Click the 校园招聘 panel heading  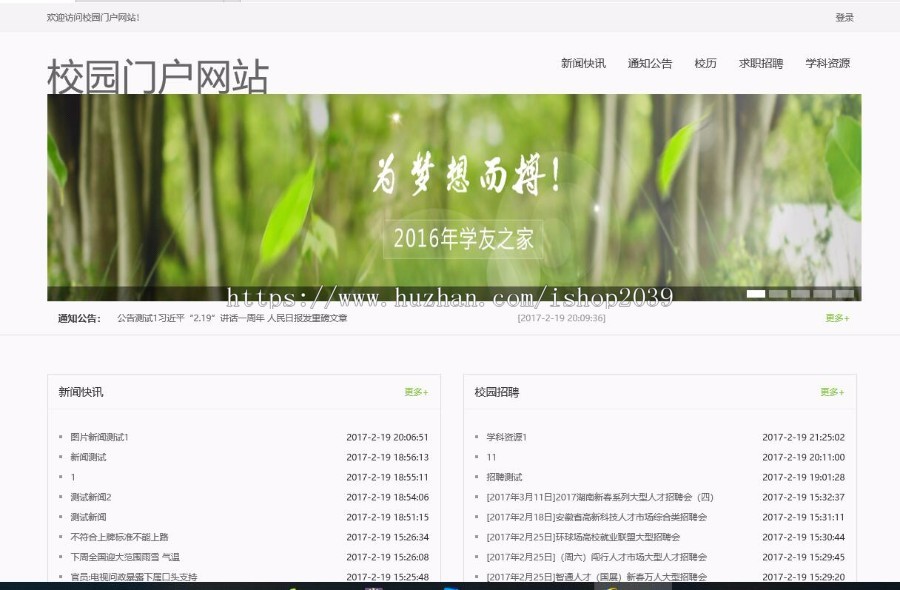pos(497,392)
